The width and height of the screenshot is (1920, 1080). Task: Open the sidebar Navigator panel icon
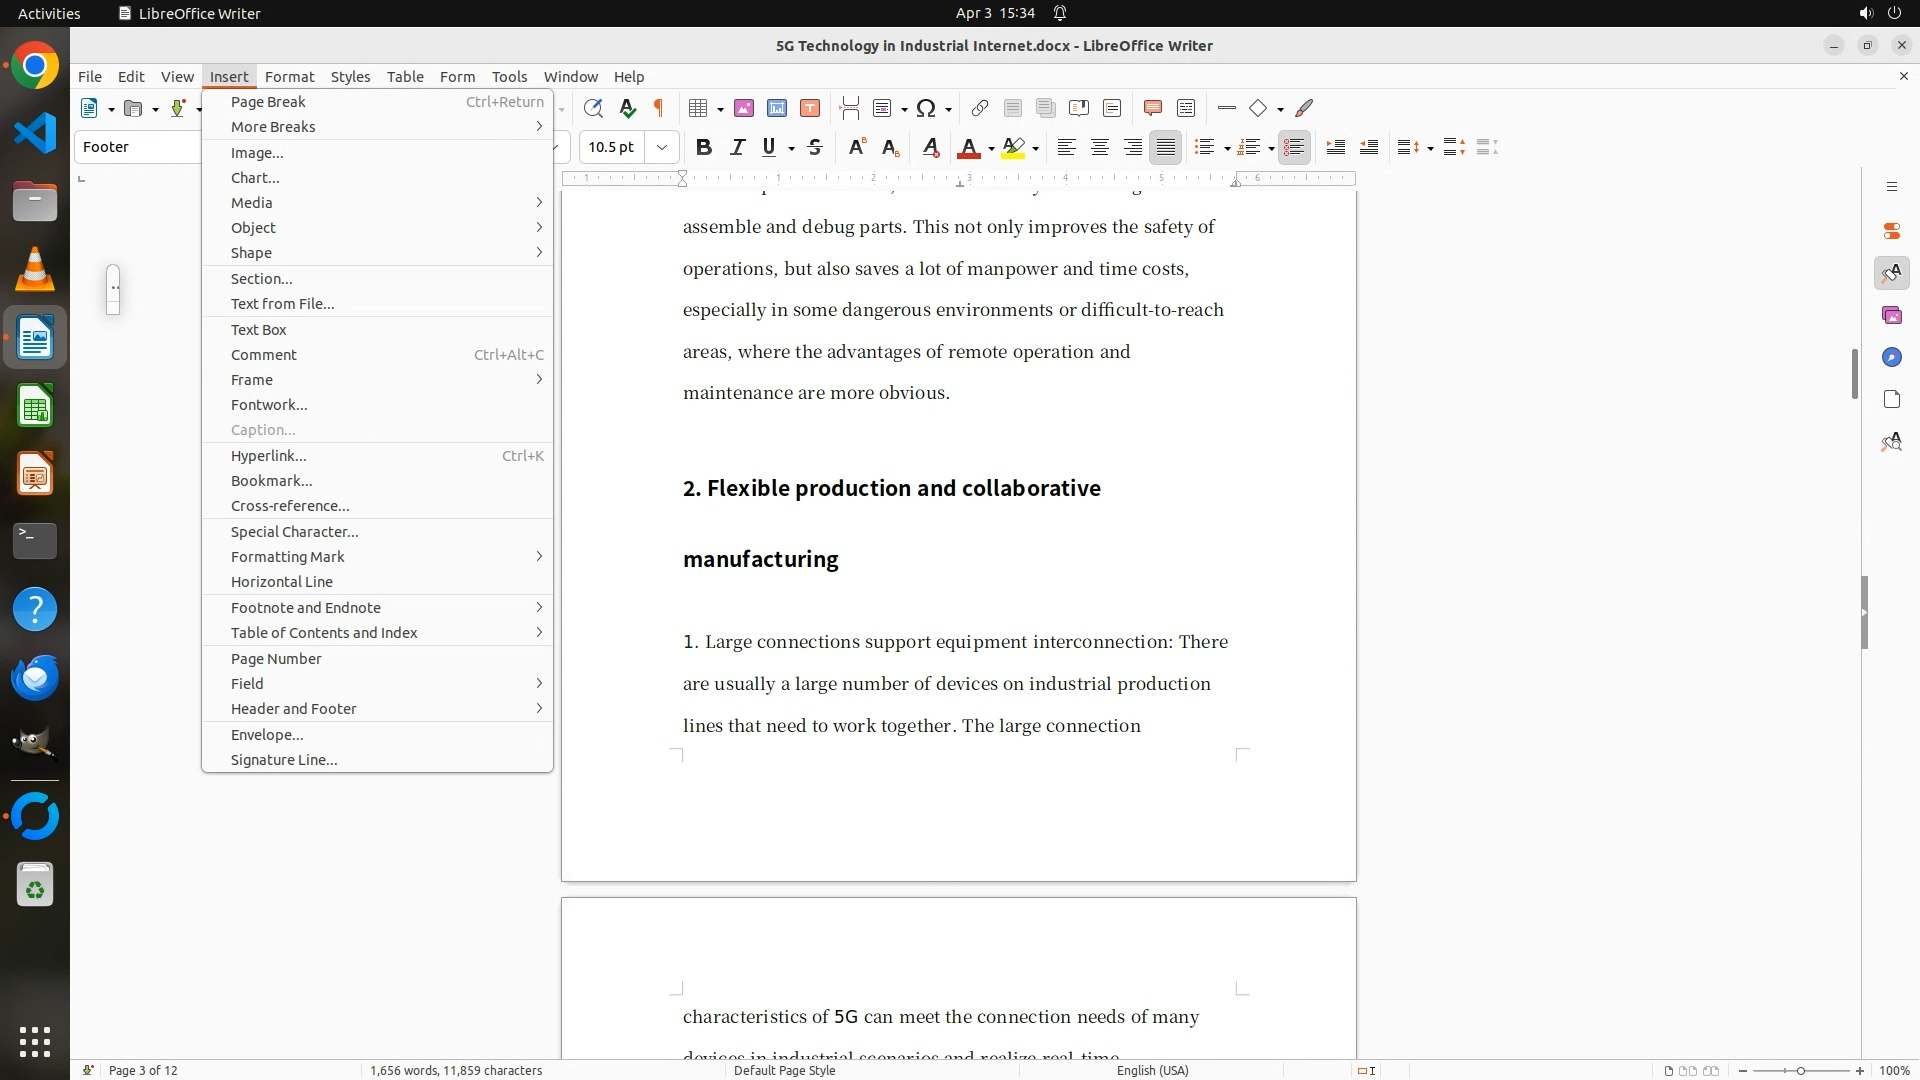1891,357
